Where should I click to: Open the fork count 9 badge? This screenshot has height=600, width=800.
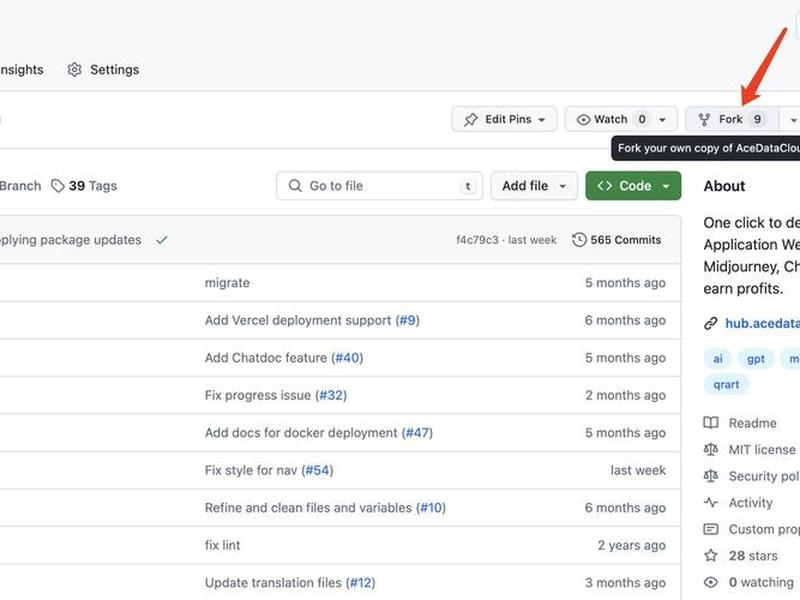point(758,119)
